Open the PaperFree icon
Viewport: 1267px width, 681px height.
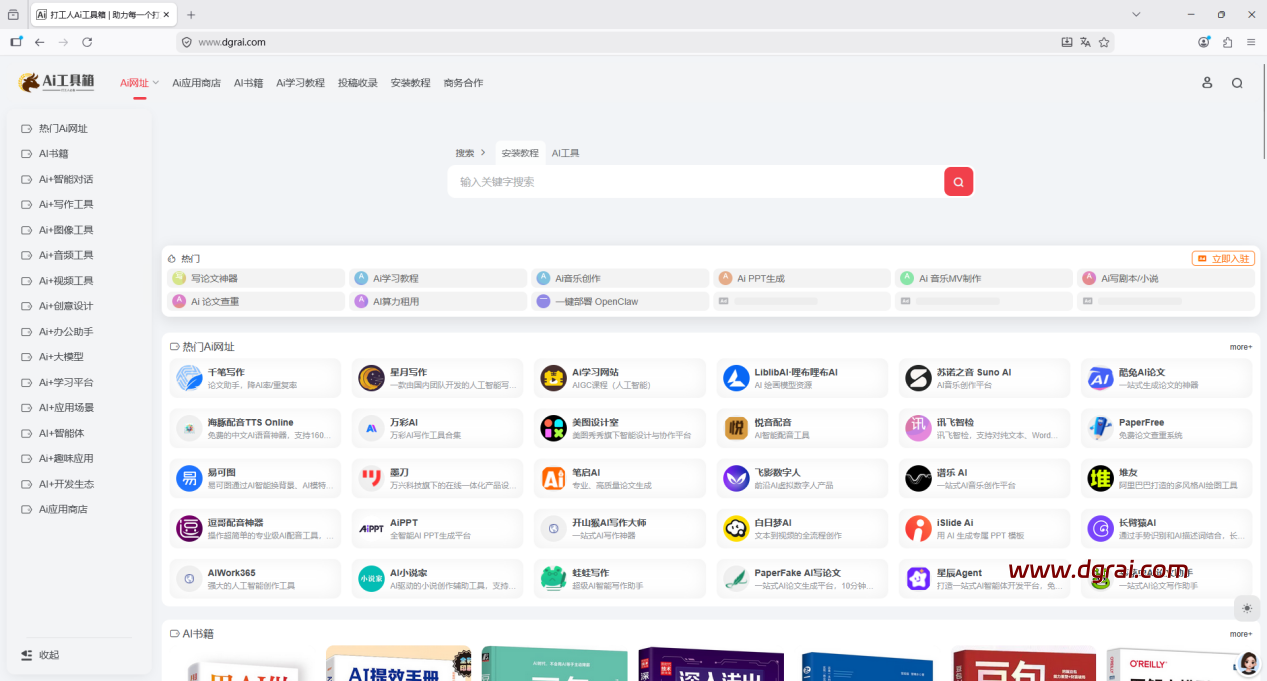(x=1100, y=428)
